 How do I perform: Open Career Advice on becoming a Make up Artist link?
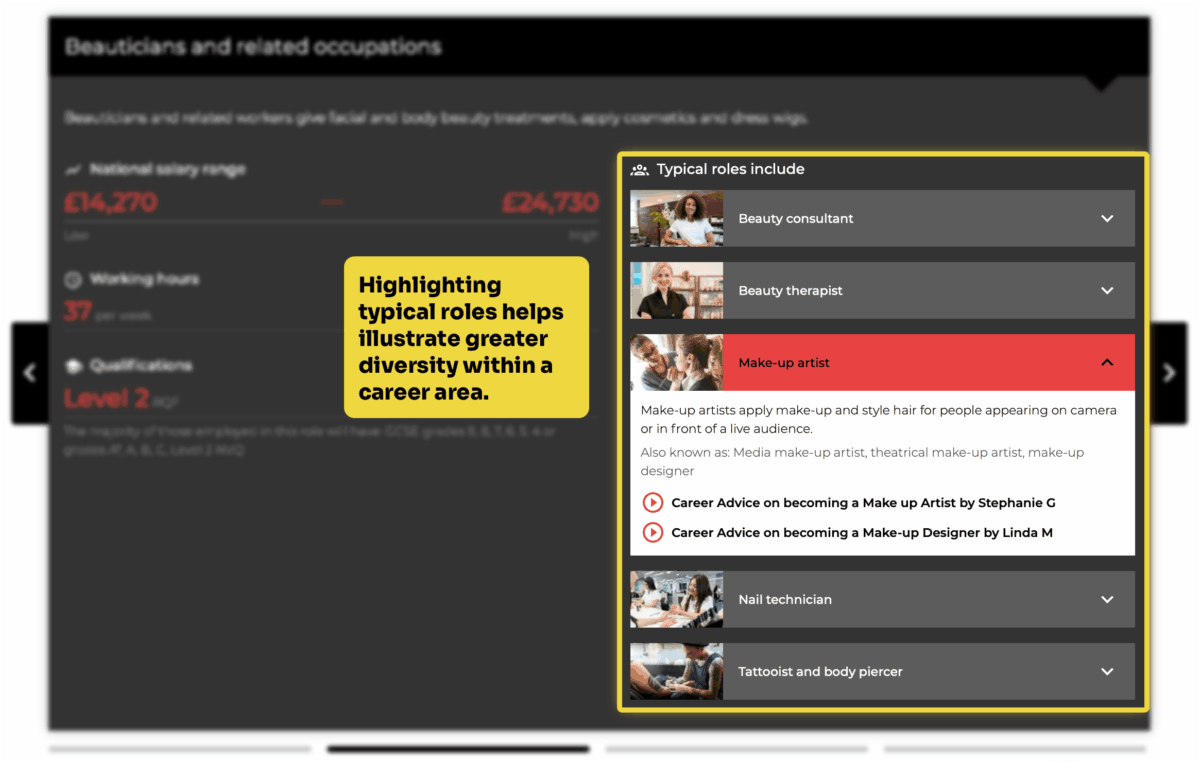click(863, 503)
